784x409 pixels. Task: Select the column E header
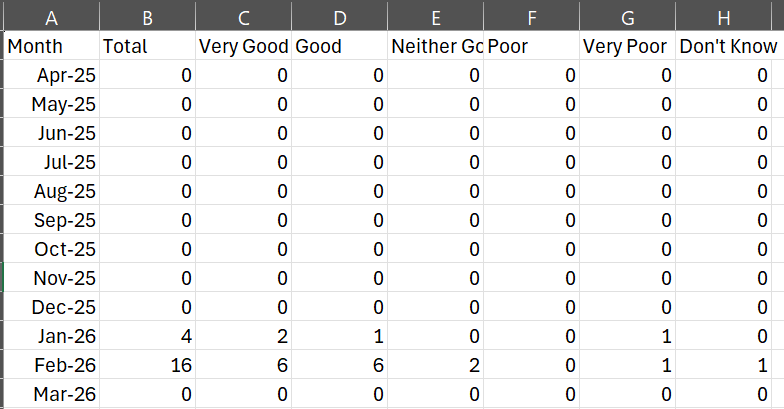tap(435, 16)
